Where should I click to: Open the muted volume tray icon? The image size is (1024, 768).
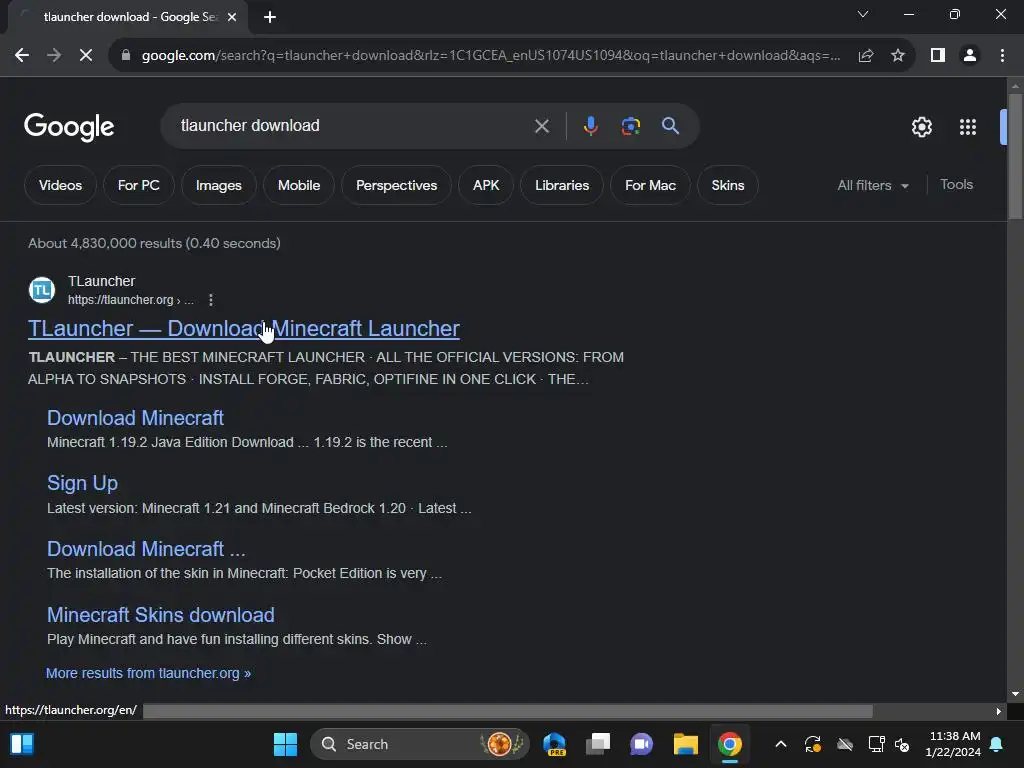click(x=902, y=744)
